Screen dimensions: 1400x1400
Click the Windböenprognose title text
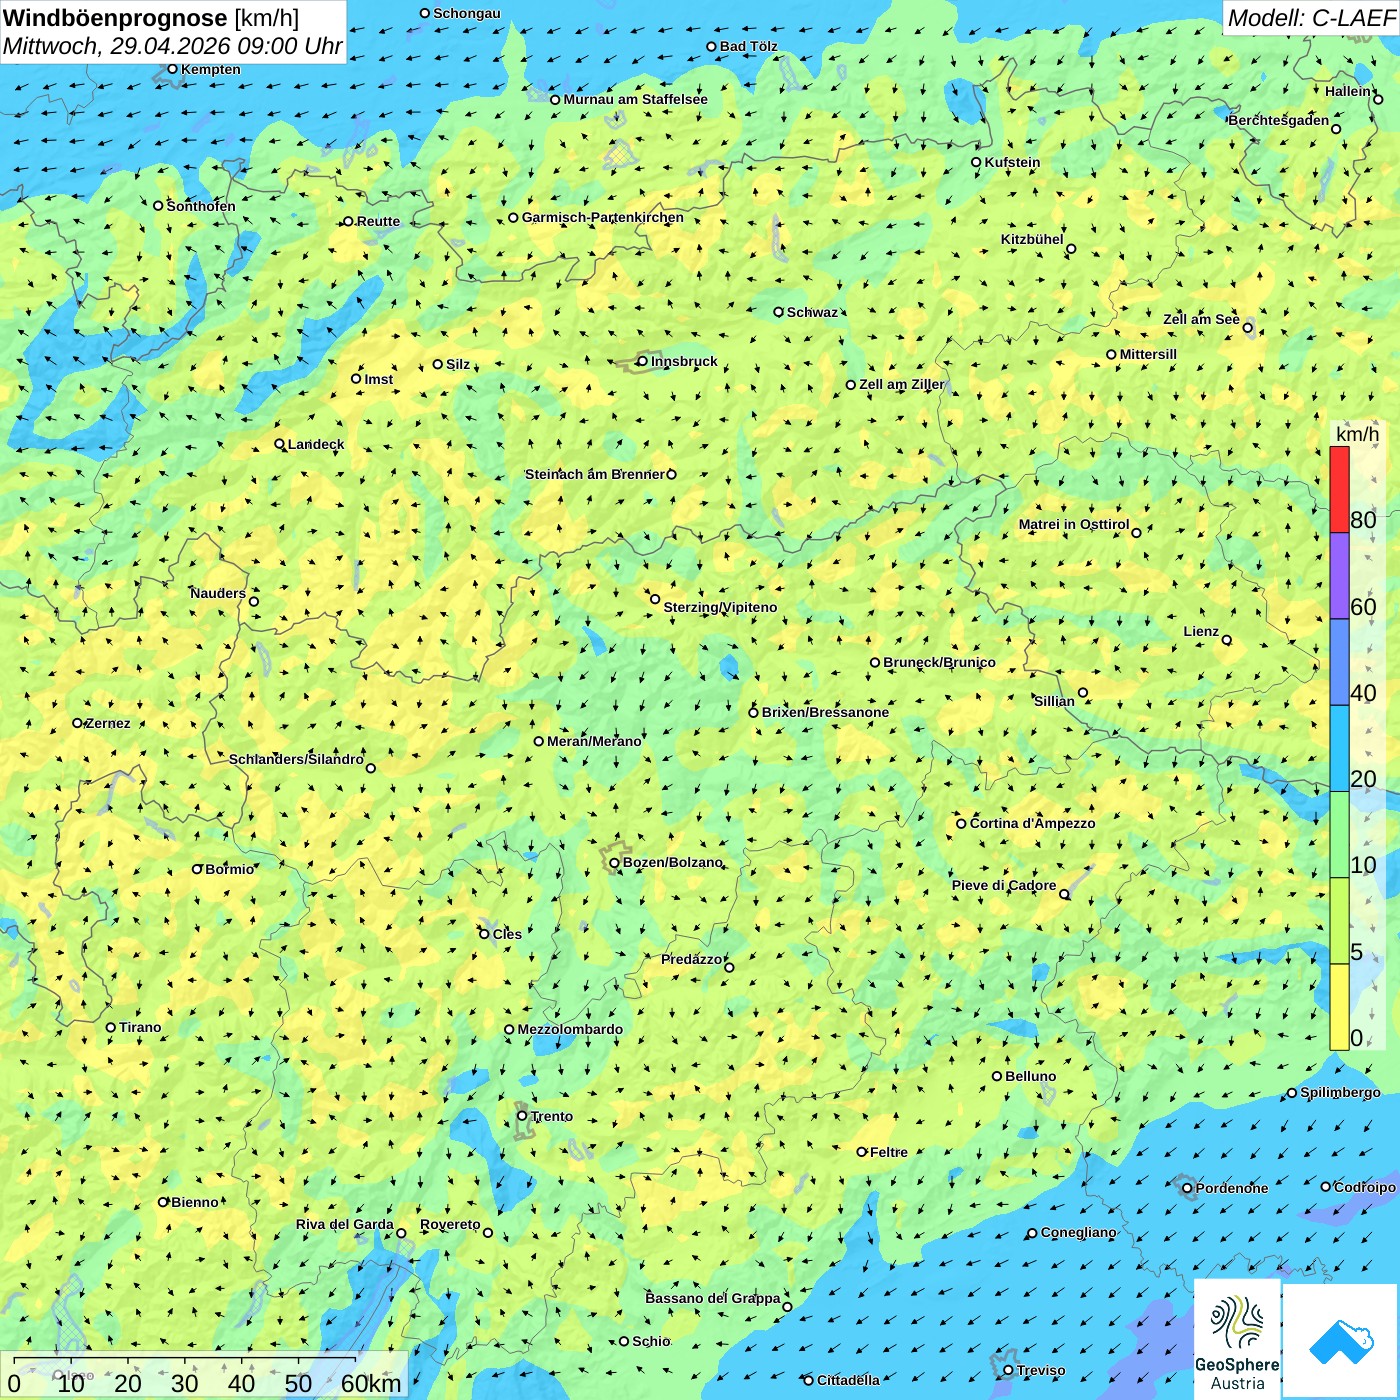(x=115, y=18)
